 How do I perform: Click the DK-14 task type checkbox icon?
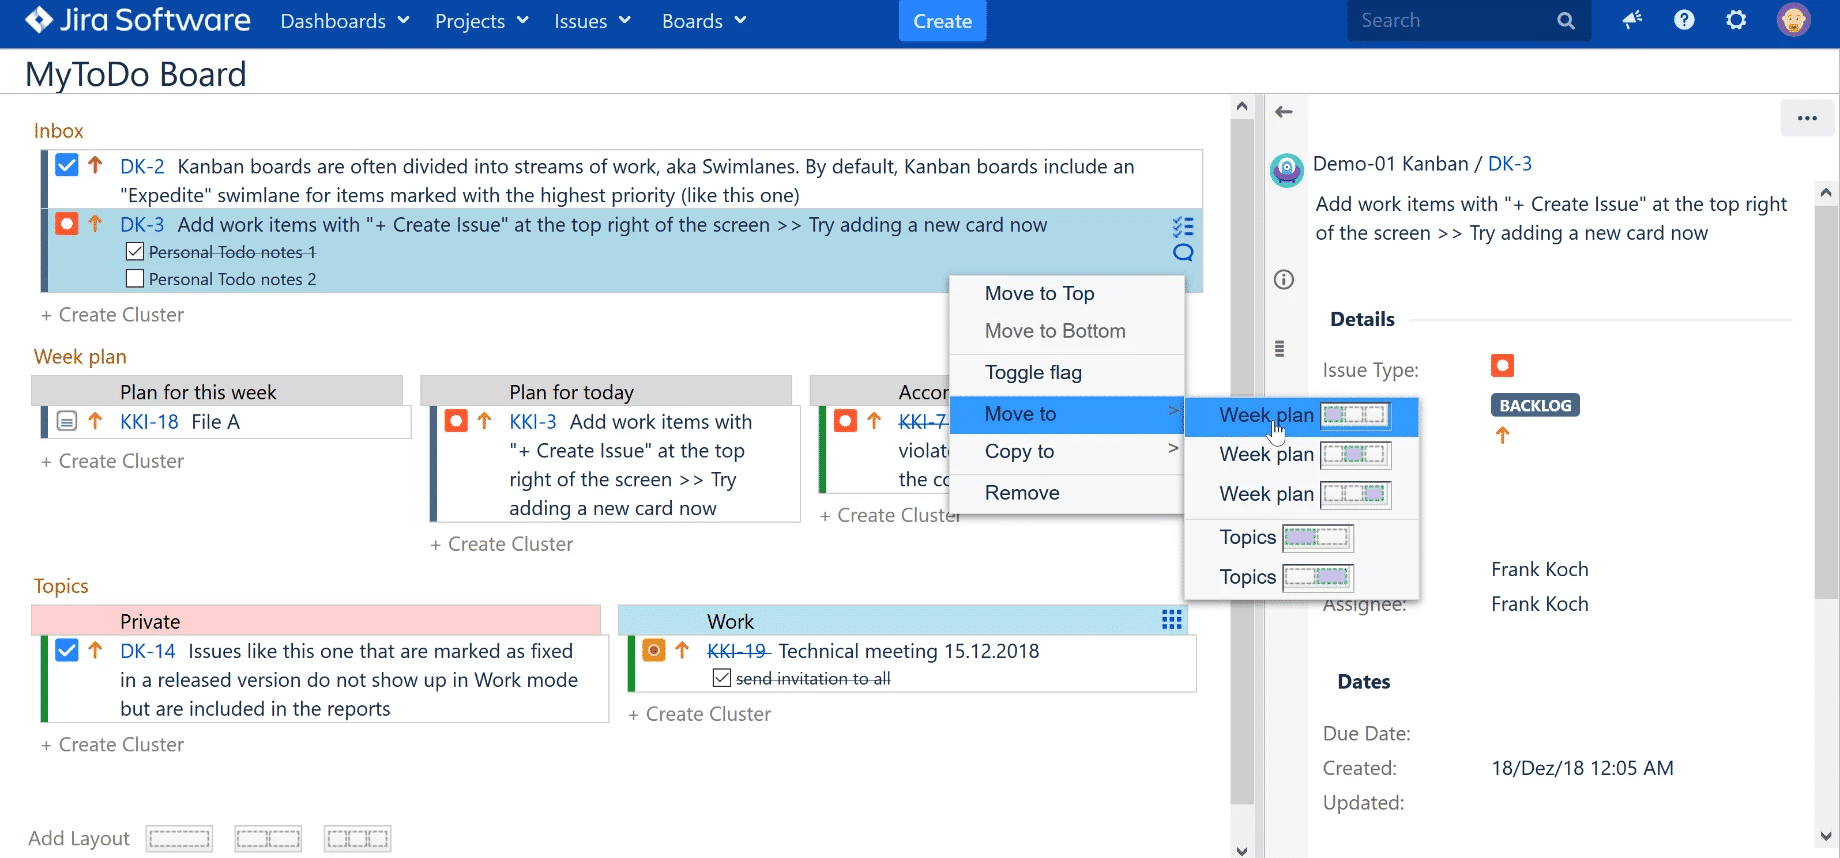(x=67, y=650)
